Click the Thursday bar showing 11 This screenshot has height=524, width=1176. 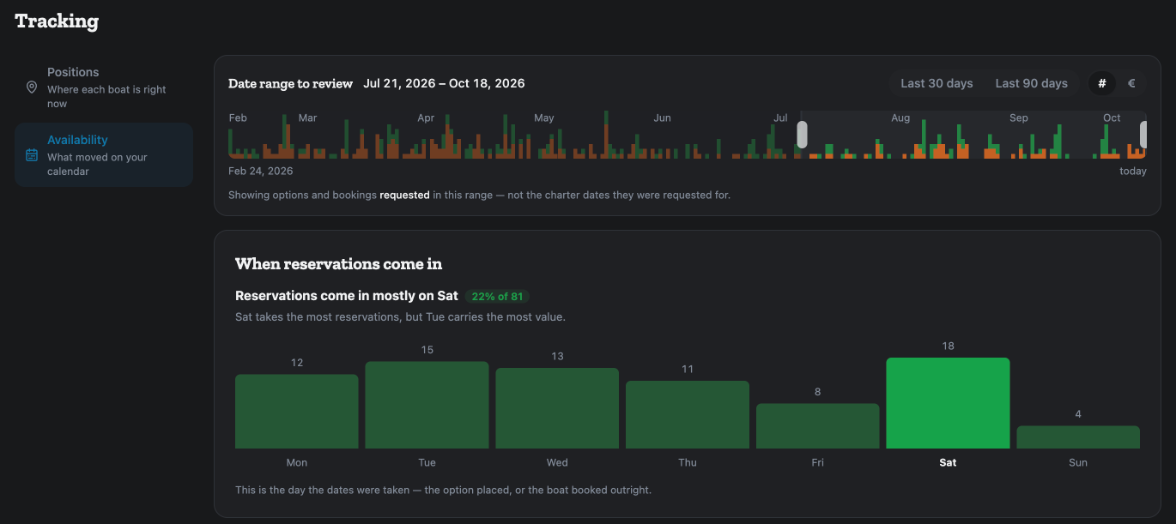point(688,415)
